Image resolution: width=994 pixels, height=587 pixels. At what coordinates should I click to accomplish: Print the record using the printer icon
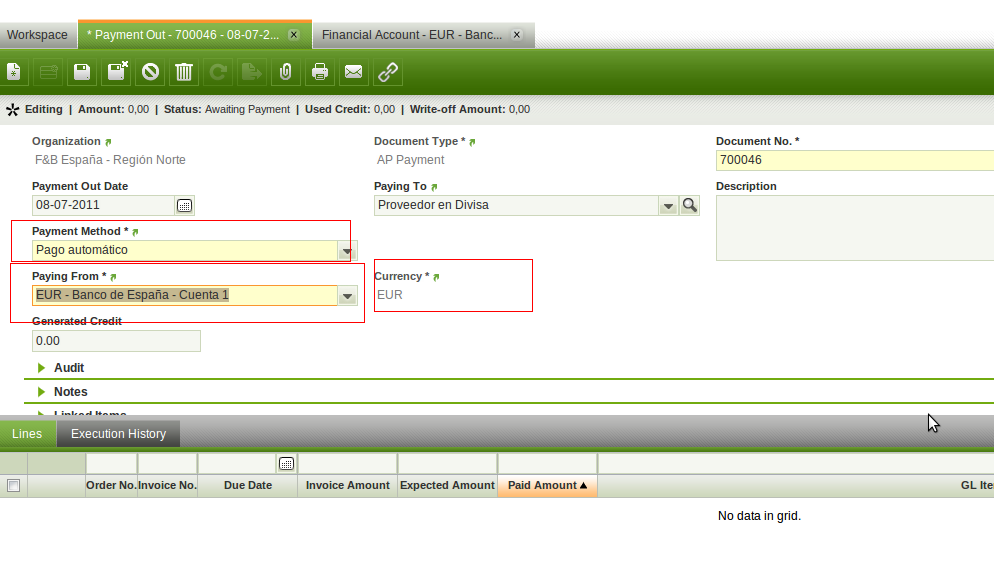320,72
